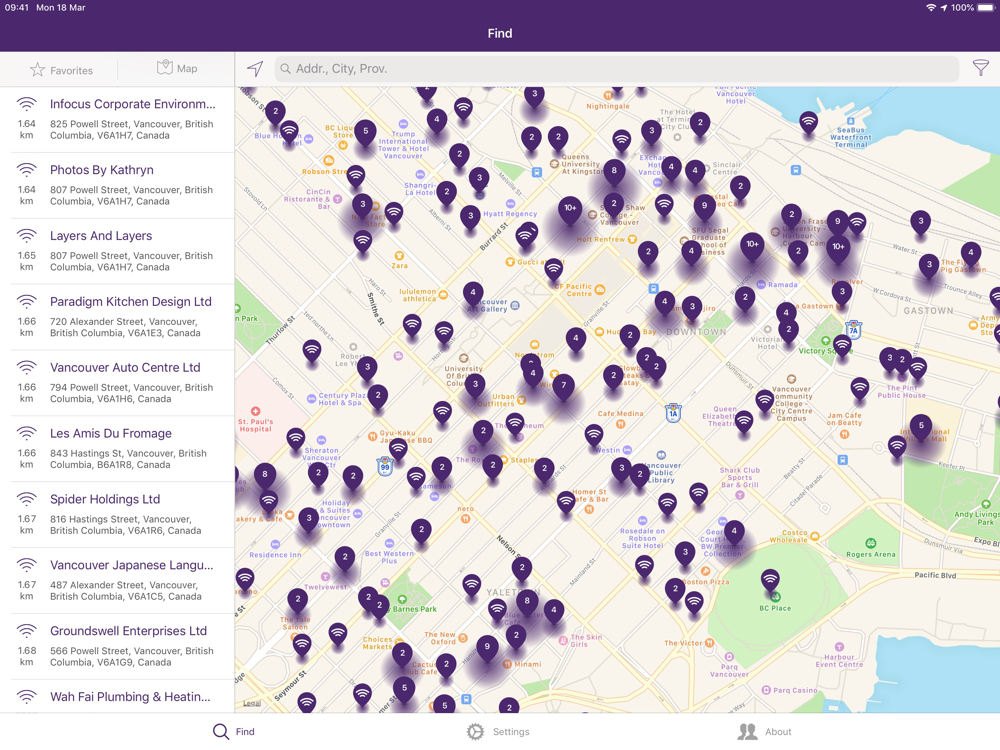Tap the current location arrow icon
This screenshot has width=1000, height=750.
click(x=255, y=68)
